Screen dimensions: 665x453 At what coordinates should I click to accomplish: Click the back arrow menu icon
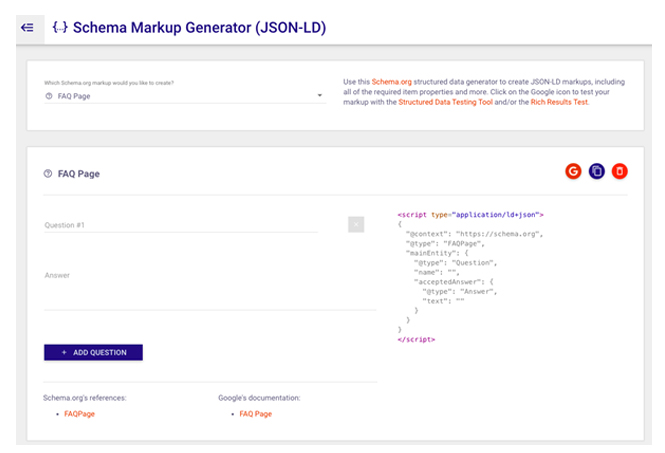coord(28,28)
